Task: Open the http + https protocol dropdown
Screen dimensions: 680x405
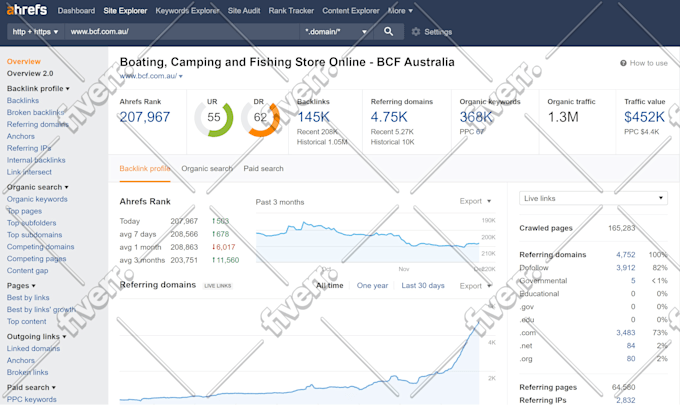Action: [x=36, y=32]
